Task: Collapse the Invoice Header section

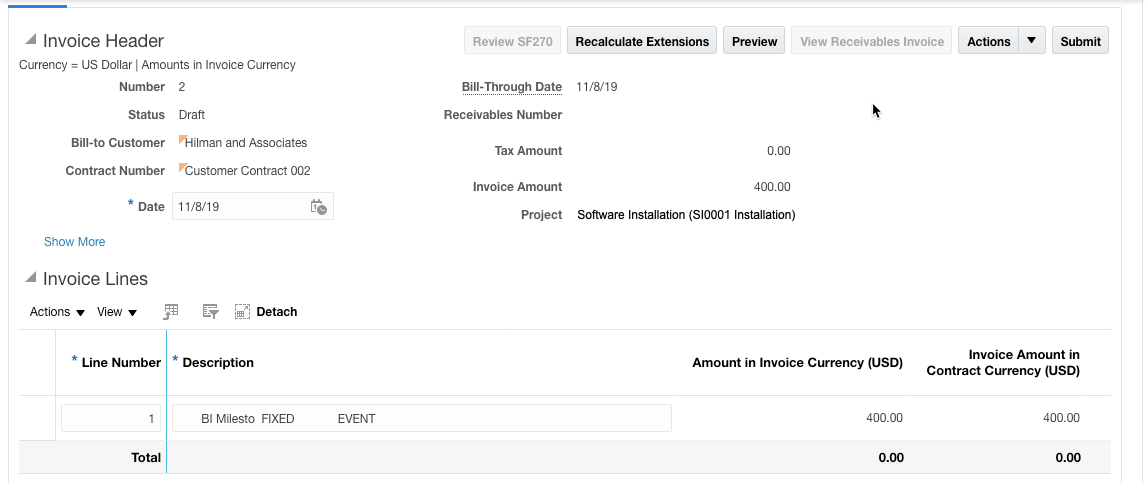Action: click(x=31, y=40)
